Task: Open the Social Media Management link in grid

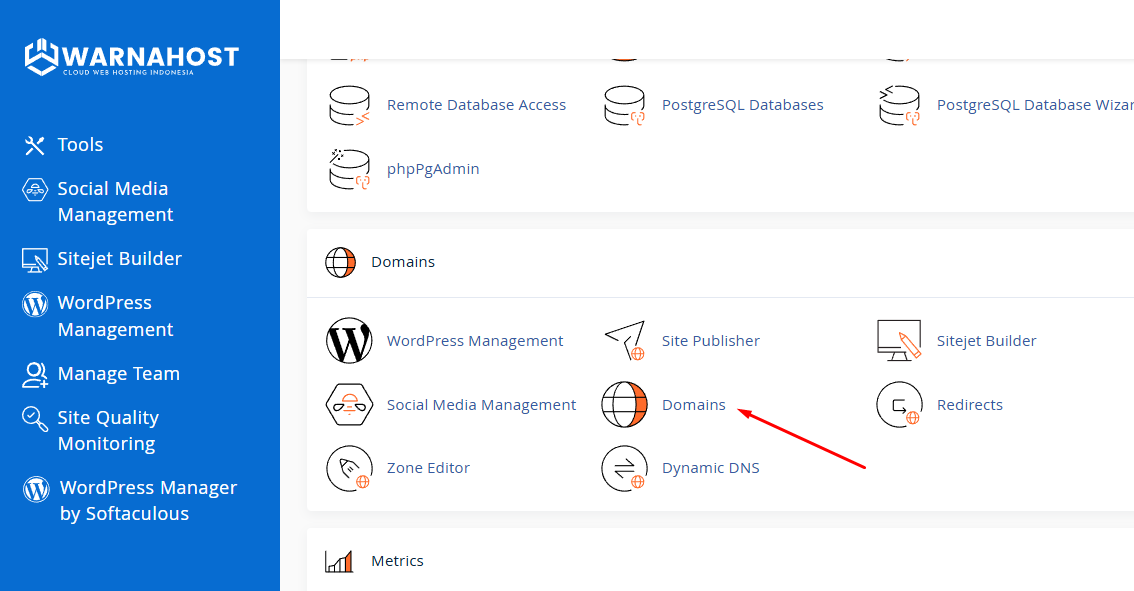Action: (x=481, y=405)
